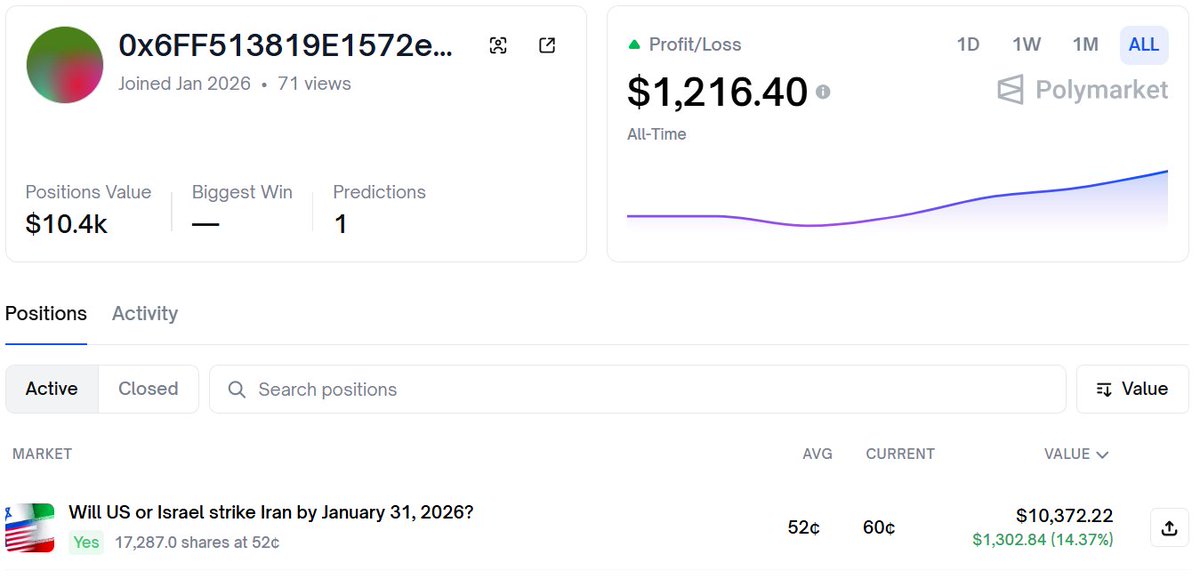Click the magnifier icon in search box
The image size is (1200, 587).
pos(237,390)
